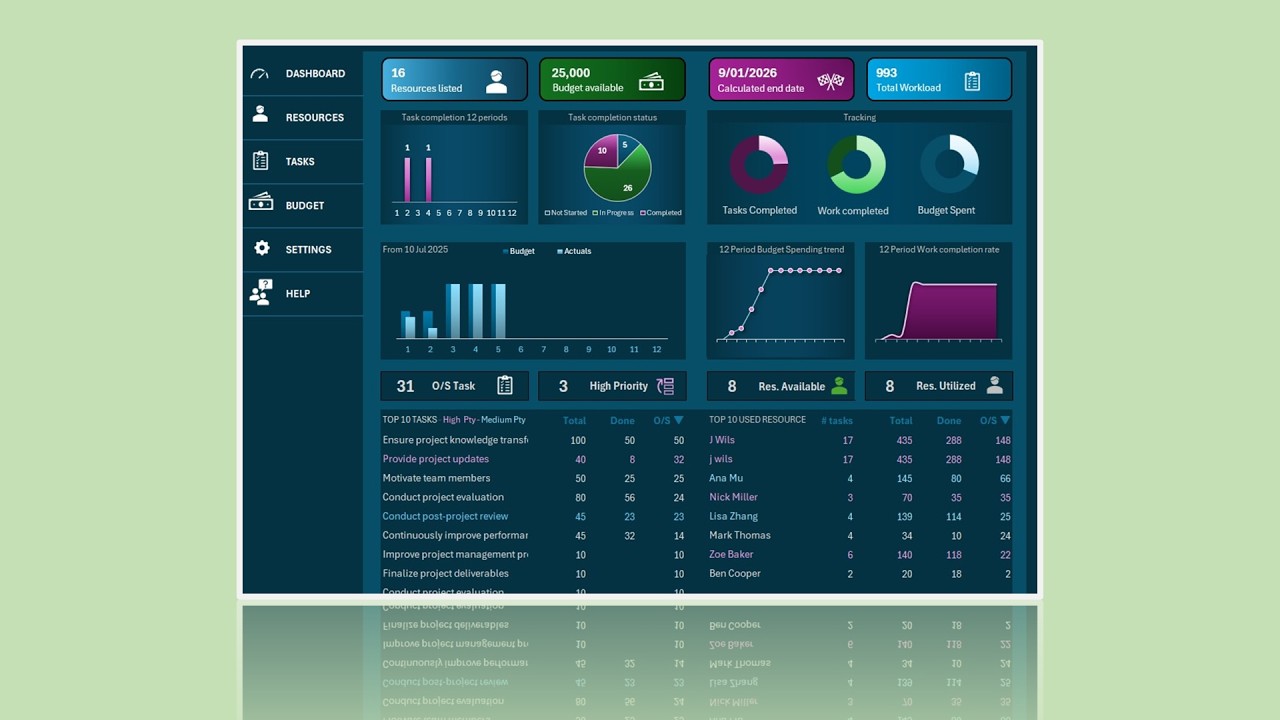
Task: Click the Budget money icon in sidebar
Action: coord(260,202)
